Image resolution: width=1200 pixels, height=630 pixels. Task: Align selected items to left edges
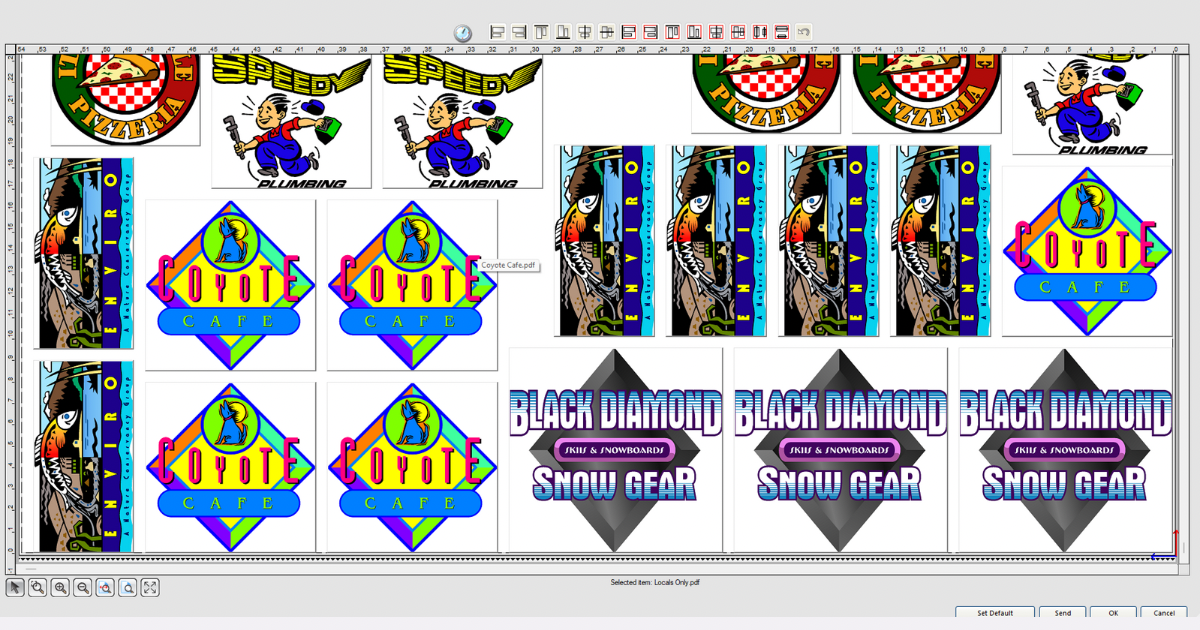pos(497,32)
